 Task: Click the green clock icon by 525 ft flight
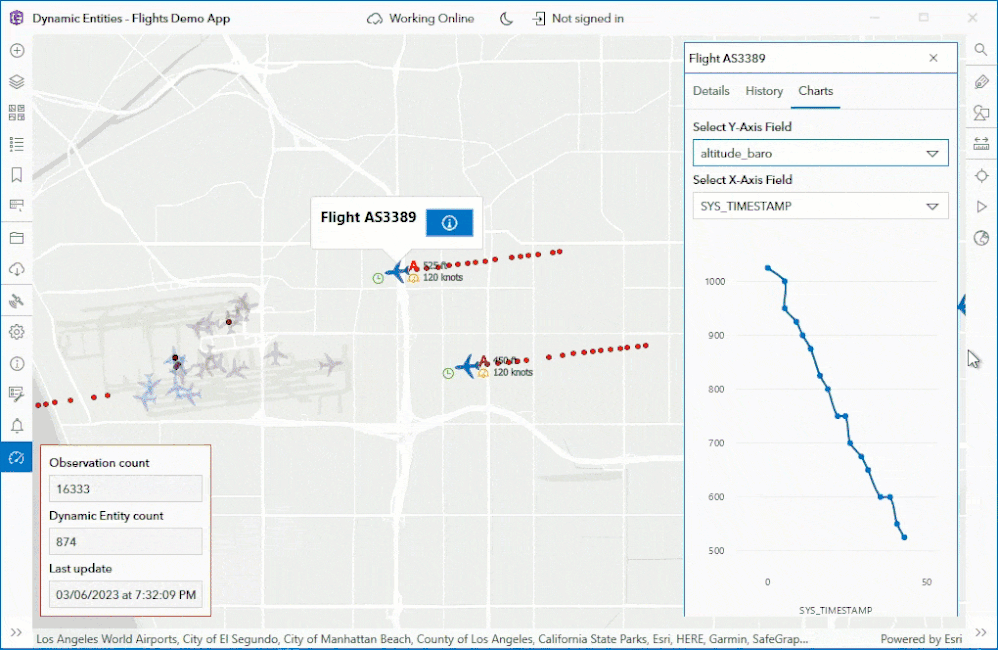pos(378,278)
